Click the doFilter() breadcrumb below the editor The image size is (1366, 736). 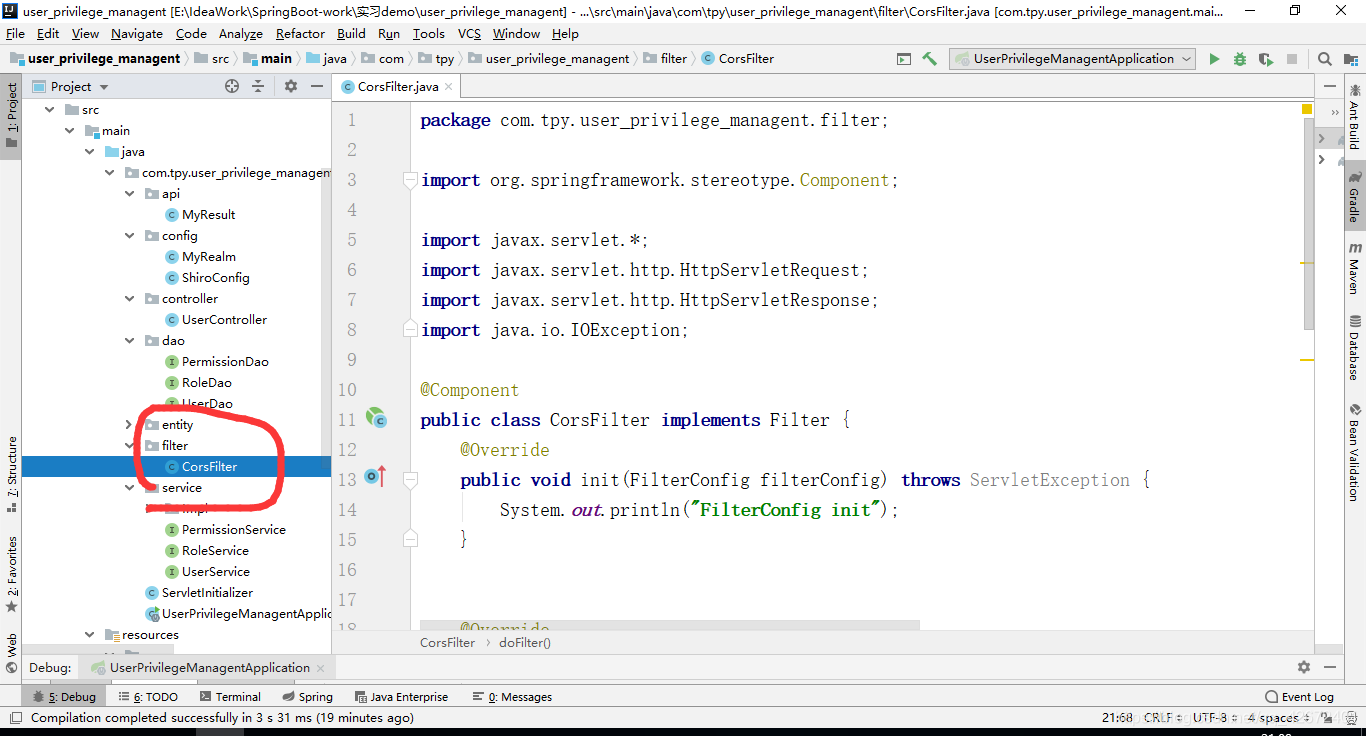click(525, 643)
